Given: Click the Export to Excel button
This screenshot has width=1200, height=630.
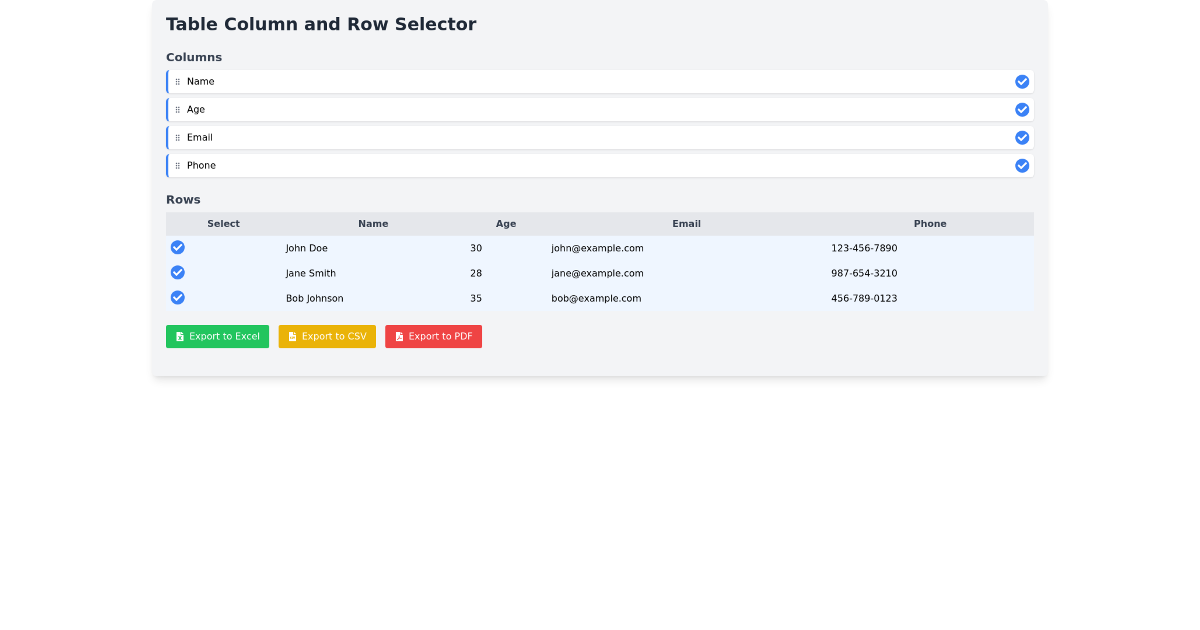Looking at the screenshot, I should pos(217,336).
